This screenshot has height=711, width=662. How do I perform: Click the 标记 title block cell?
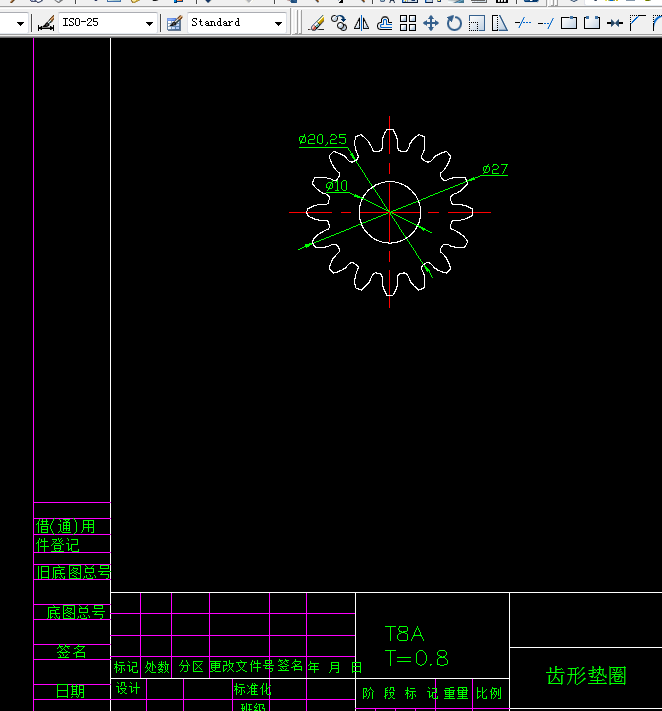126,667
